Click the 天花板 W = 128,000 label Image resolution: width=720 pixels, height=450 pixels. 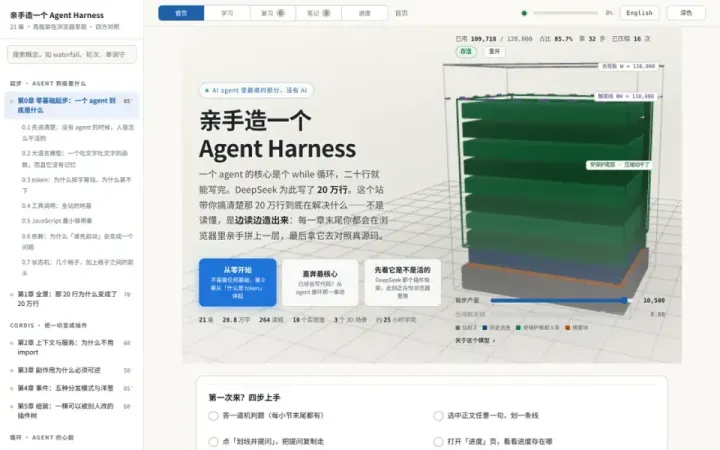pyautogui.click(x=628, y=66)
